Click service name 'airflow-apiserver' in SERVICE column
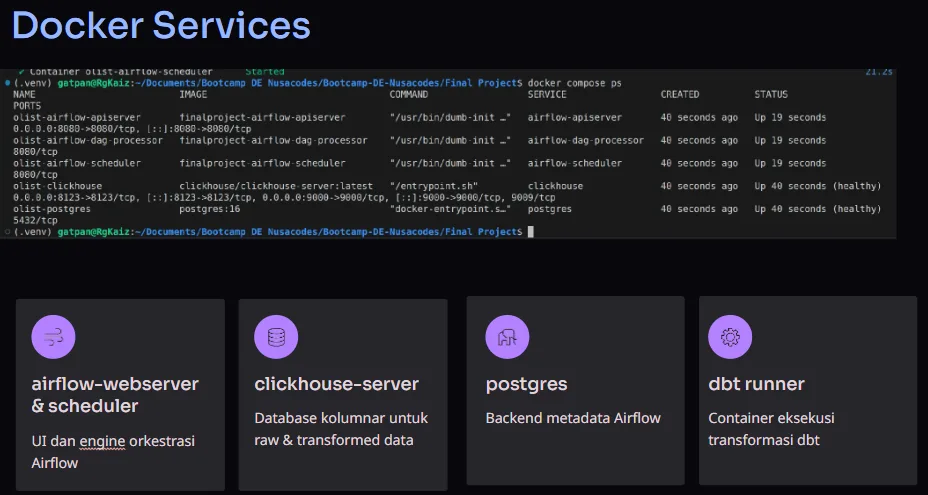Image resolution: width=928 pixels, height=495 pixels. tap(575, 117)
